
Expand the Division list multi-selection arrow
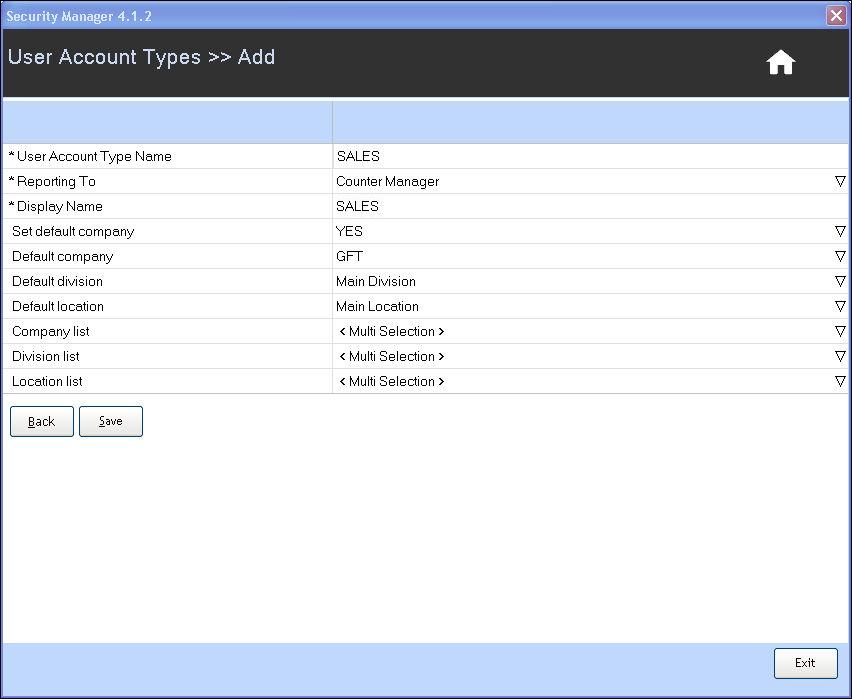point(840,356)
